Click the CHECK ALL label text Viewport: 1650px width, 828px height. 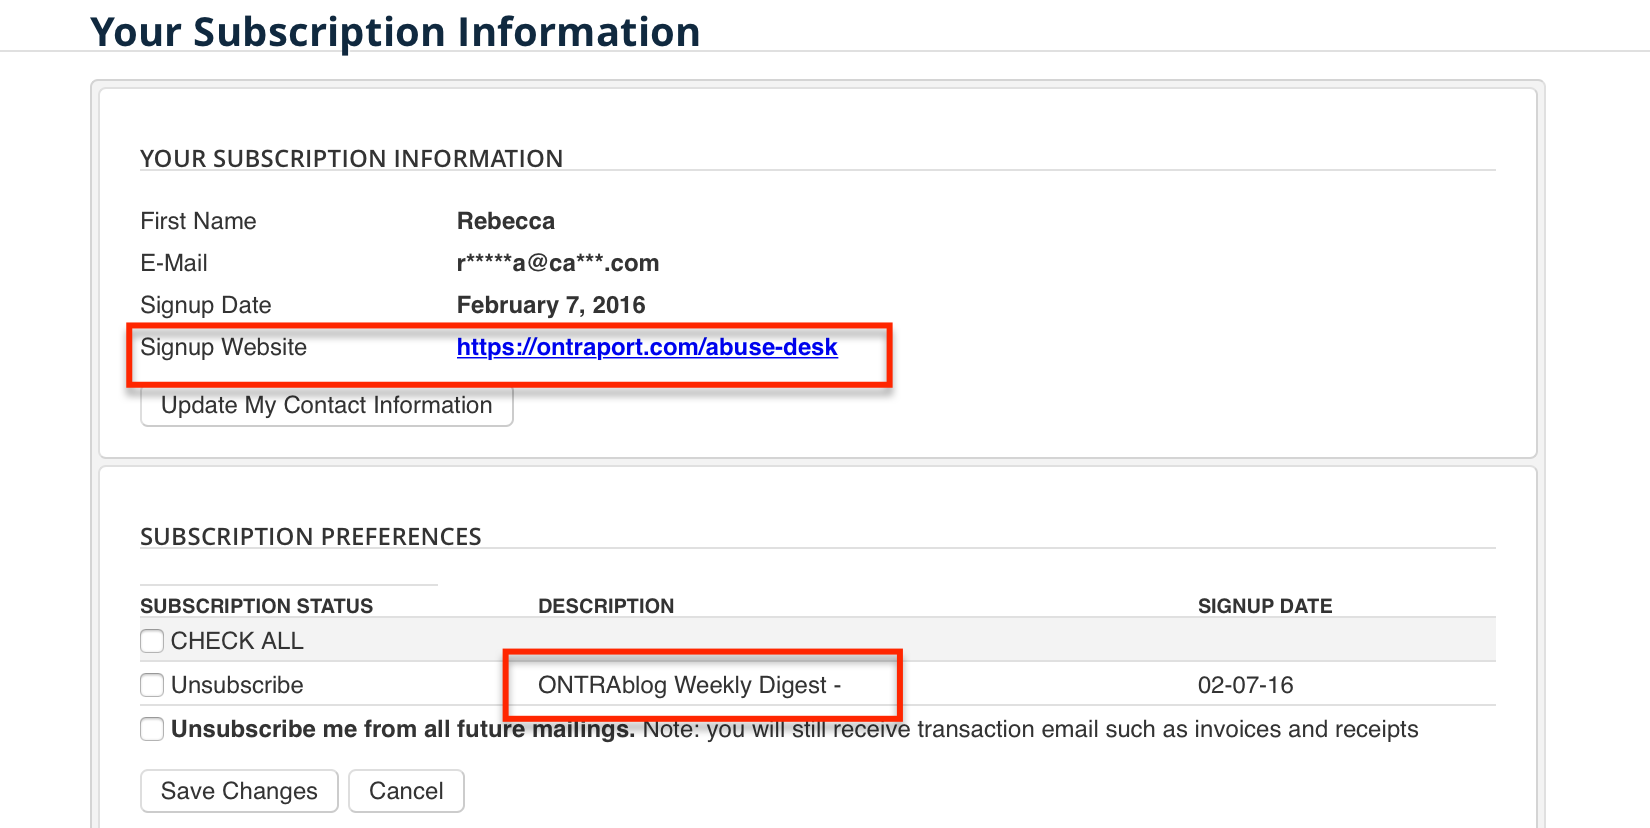[237, 641]
